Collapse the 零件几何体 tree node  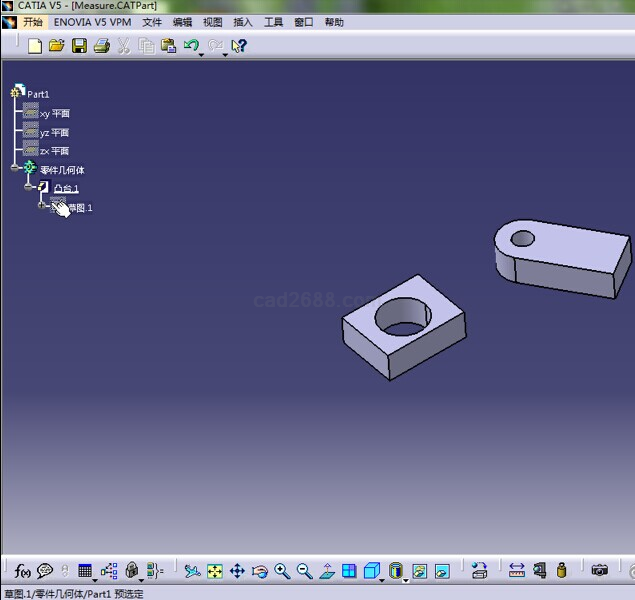tap(15, 169)
